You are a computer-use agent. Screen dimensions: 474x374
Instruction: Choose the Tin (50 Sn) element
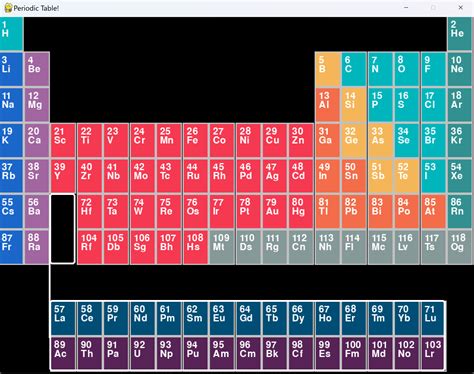click(x=354, y=176)
